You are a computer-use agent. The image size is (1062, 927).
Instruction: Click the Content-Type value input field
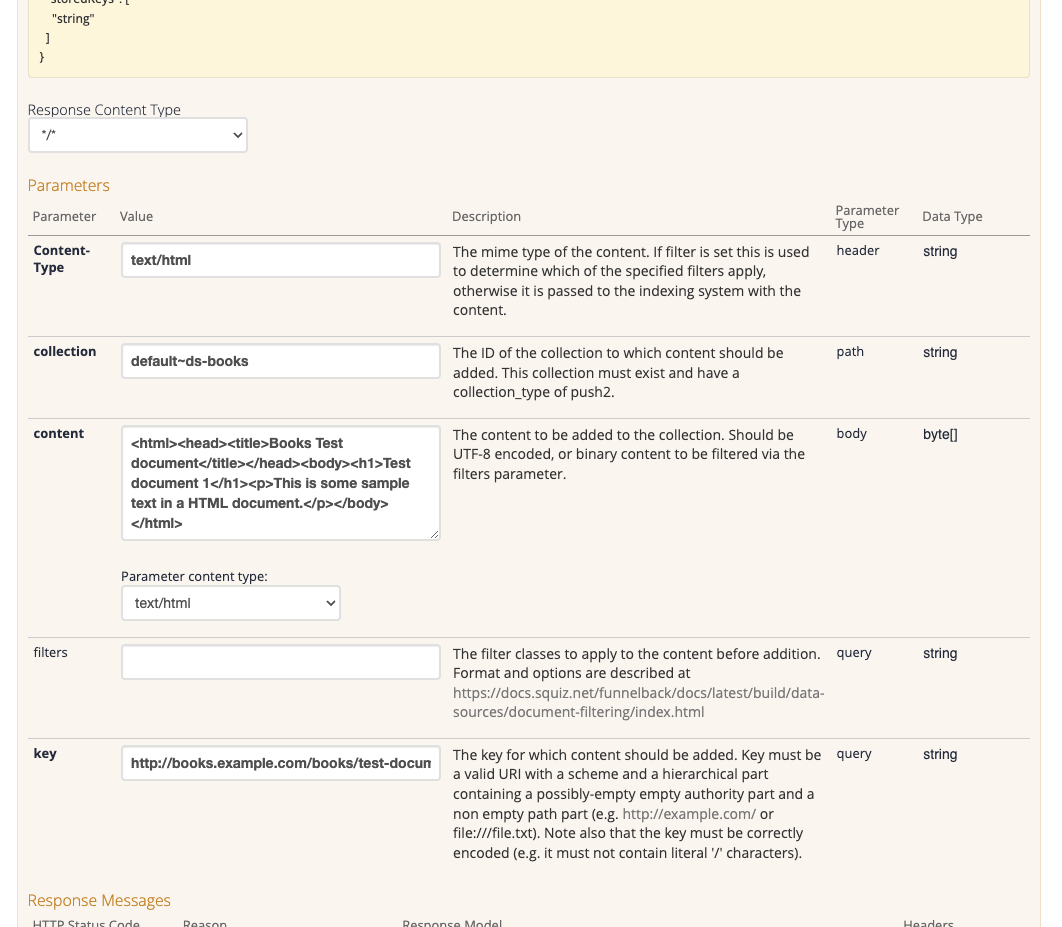280,260
